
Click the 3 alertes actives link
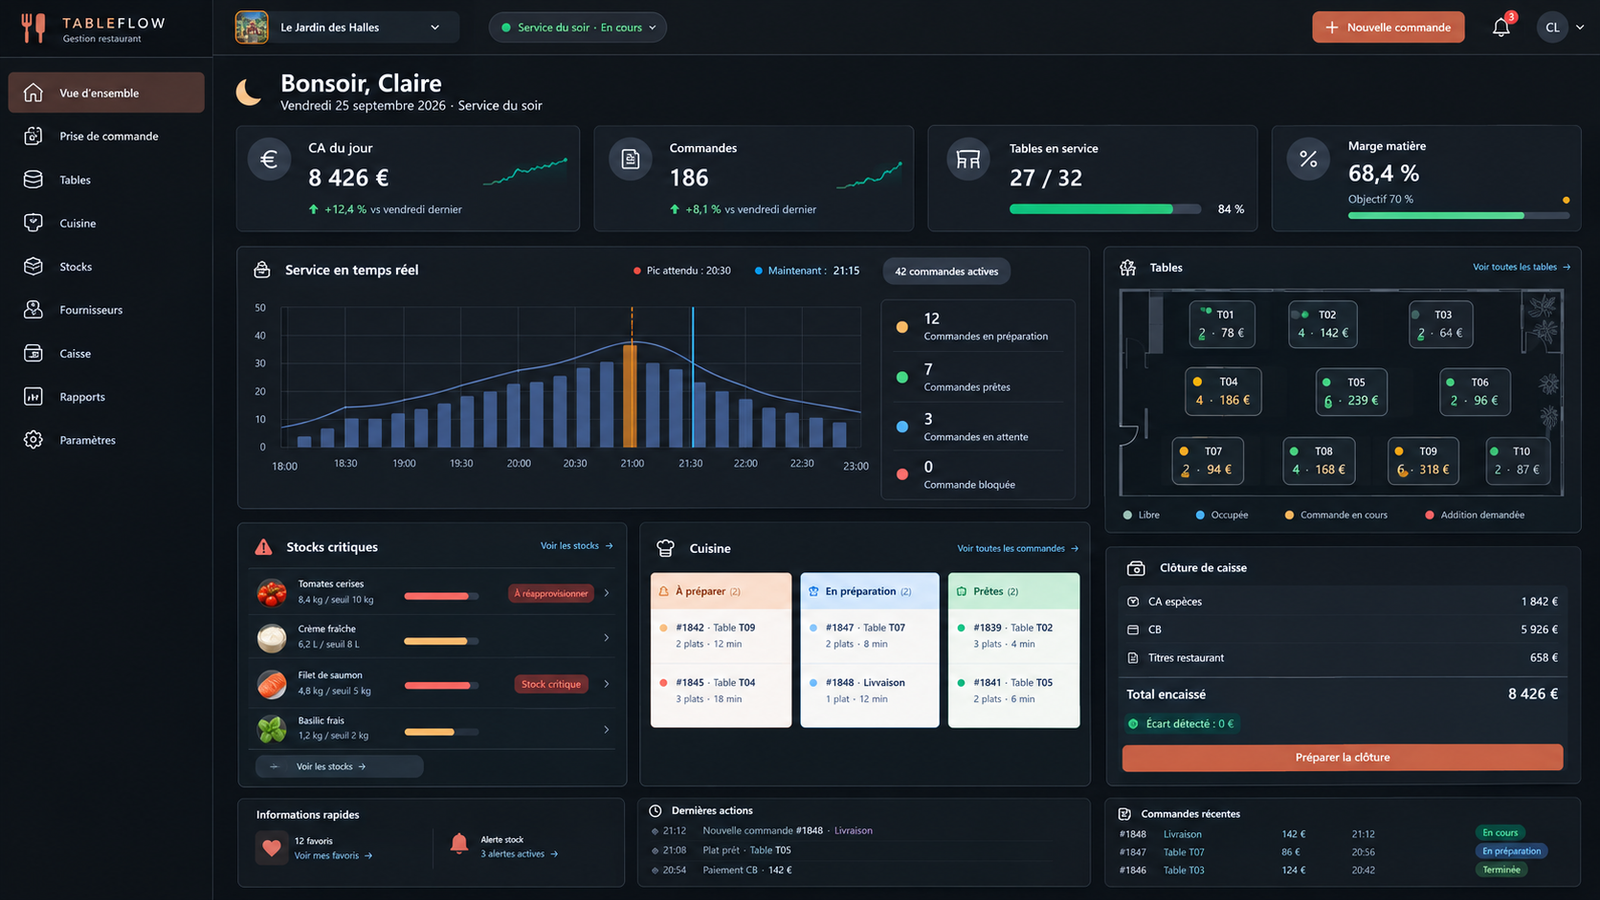coord(519,854)
